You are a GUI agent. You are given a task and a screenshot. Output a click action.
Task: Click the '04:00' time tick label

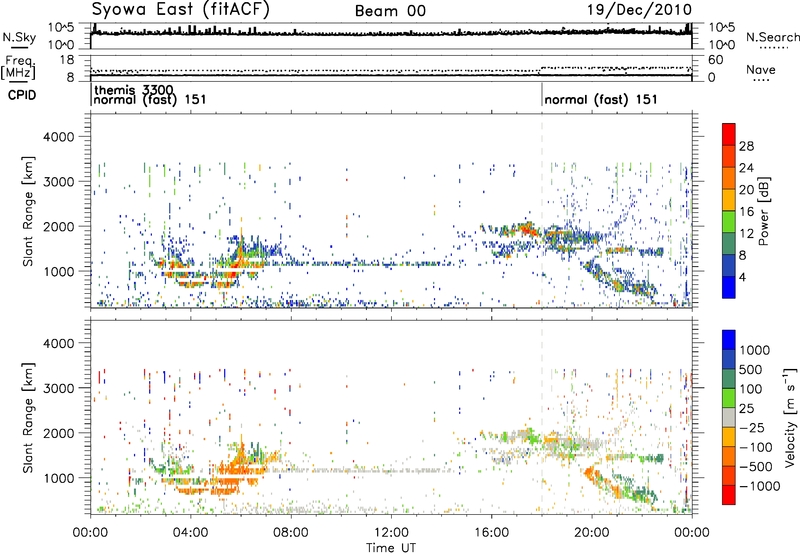(x=190, y=533)
